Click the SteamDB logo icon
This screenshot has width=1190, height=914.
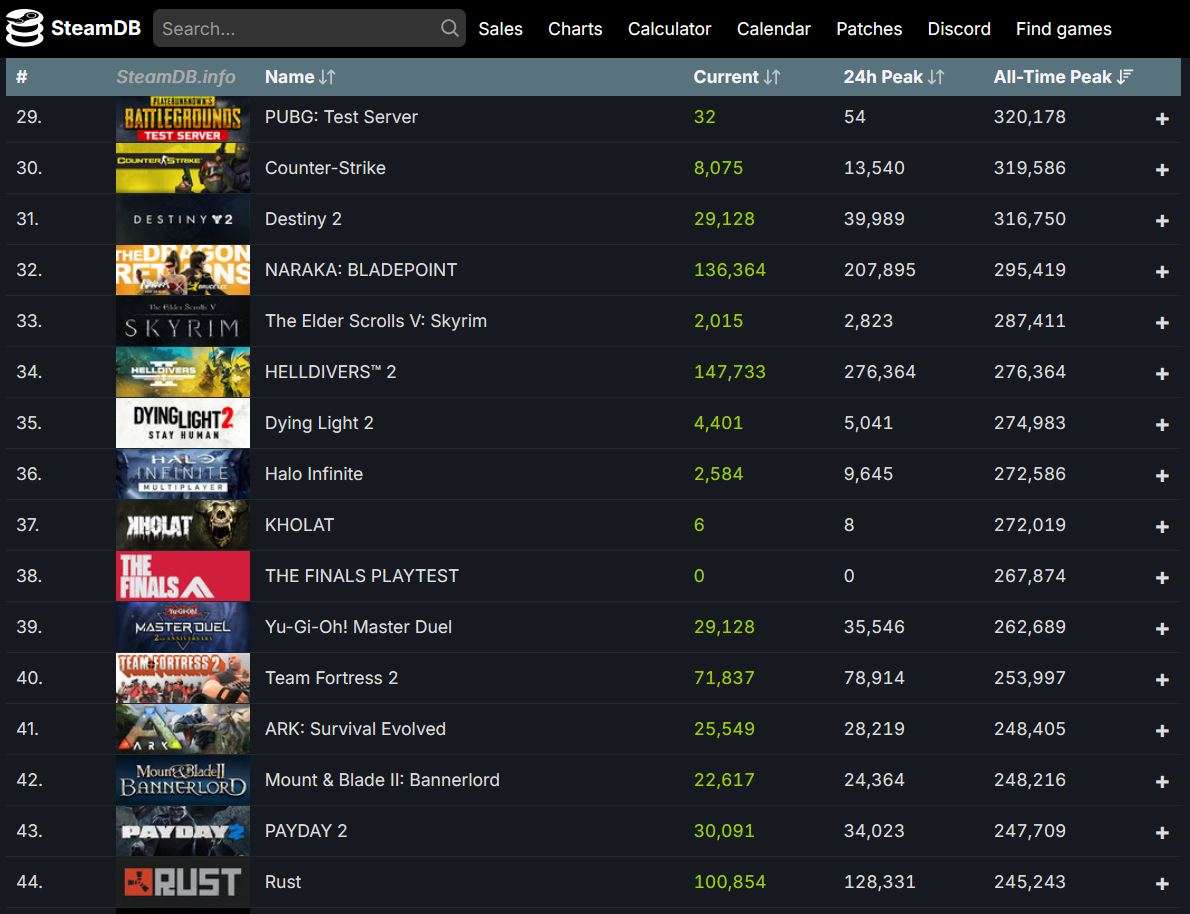pos(24,28)
